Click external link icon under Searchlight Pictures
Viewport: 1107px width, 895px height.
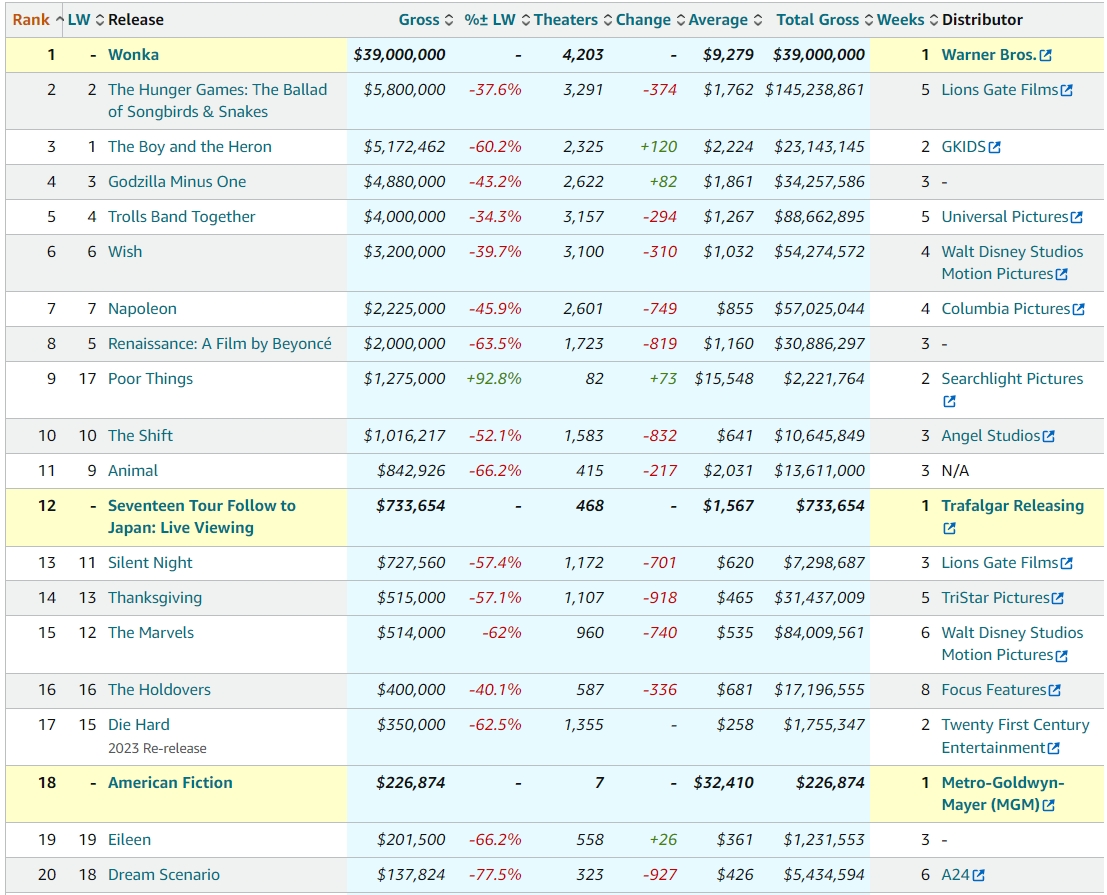[x=950, y=401]
